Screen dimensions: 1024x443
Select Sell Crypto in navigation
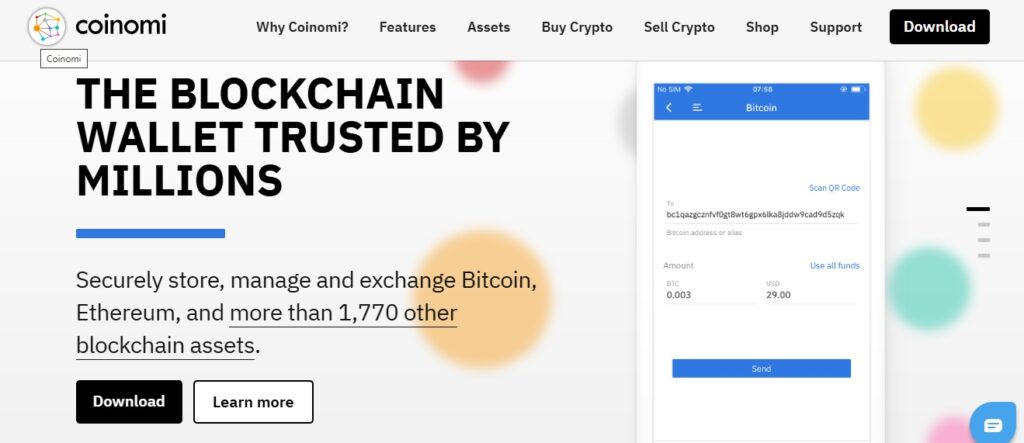679,27
